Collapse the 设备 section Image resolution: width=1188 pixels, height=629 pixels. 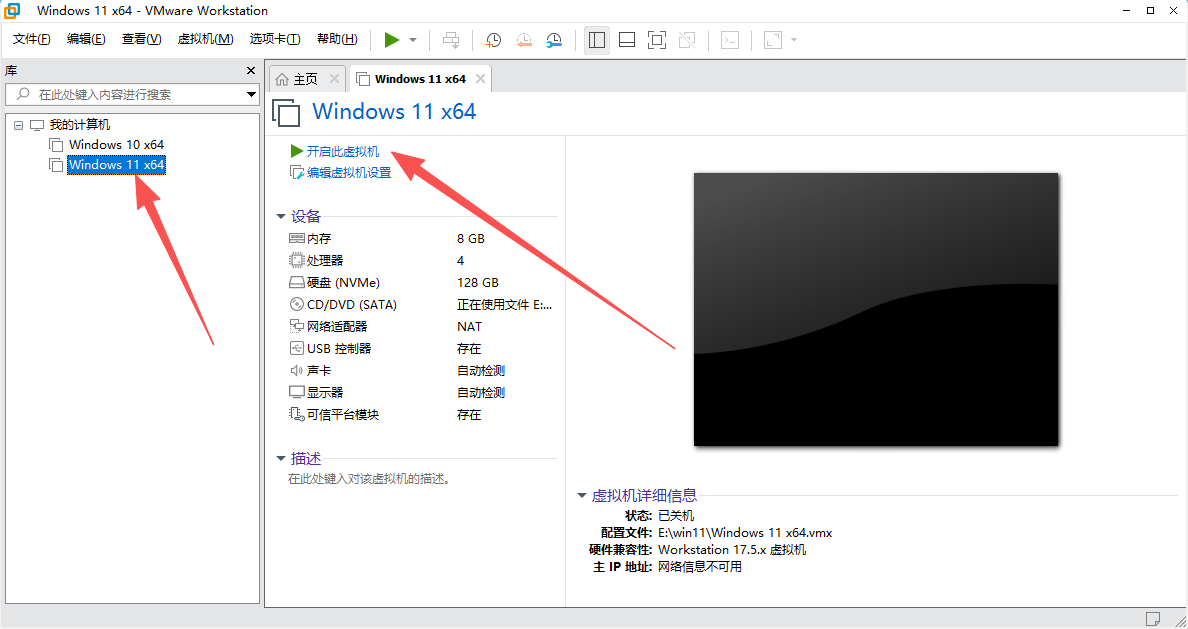tap(281, 217)
